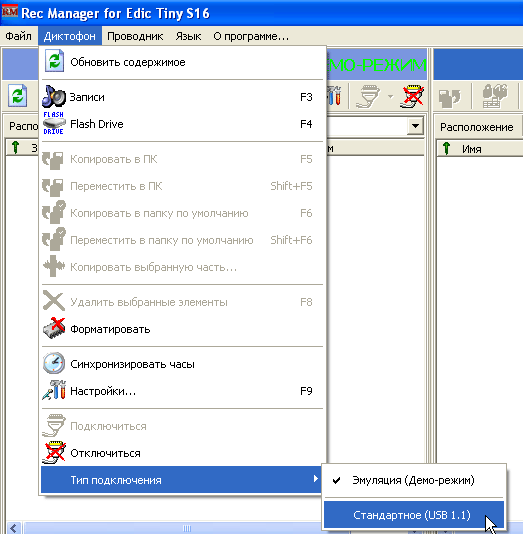Click the disabled Подключиться entry
523x534 pixels.
[182, 426]
